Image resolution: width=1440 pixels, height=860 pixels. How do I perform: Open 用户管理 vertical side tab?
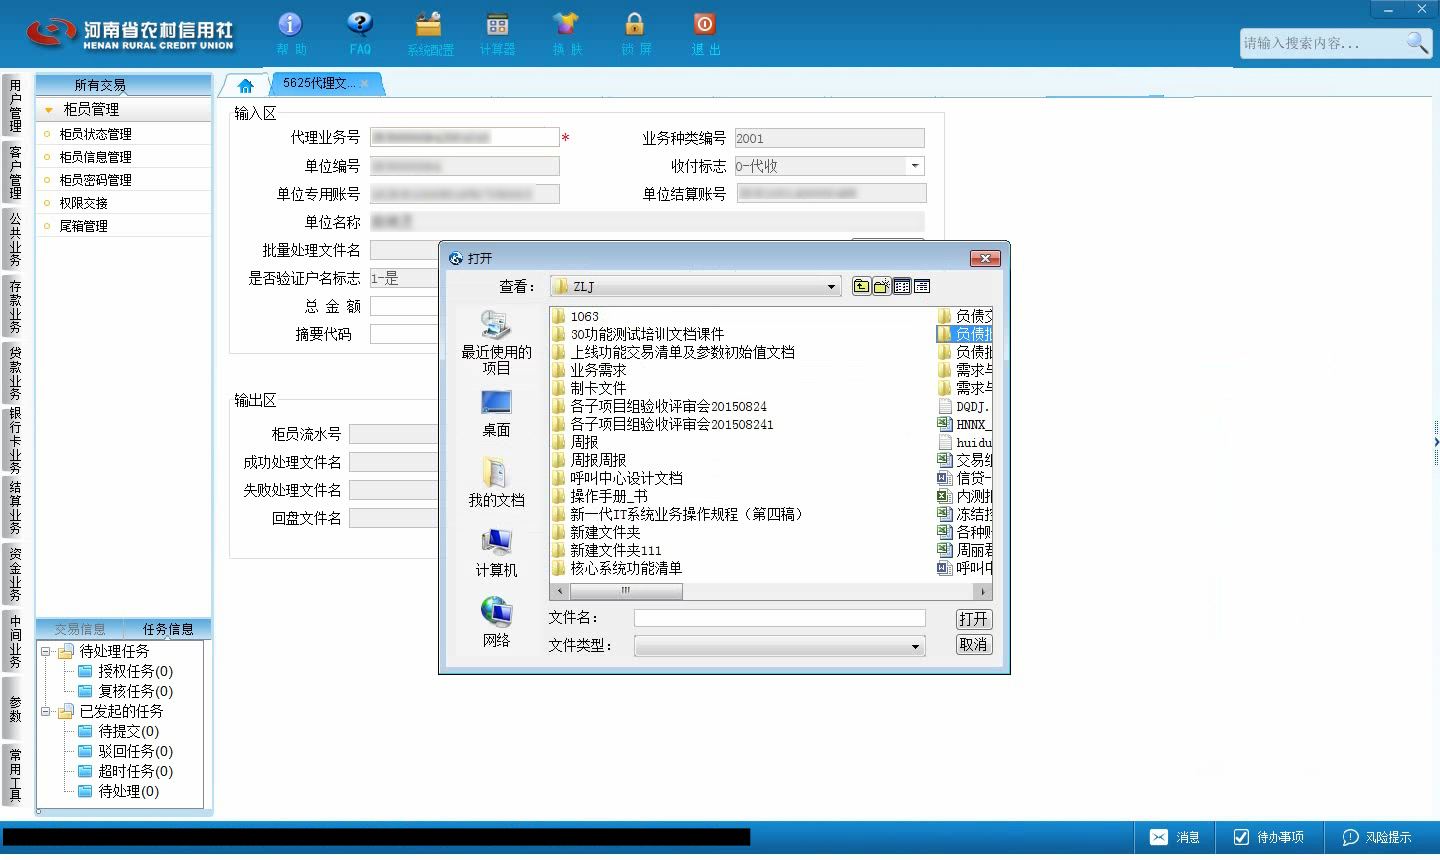(x=14, y=106)
